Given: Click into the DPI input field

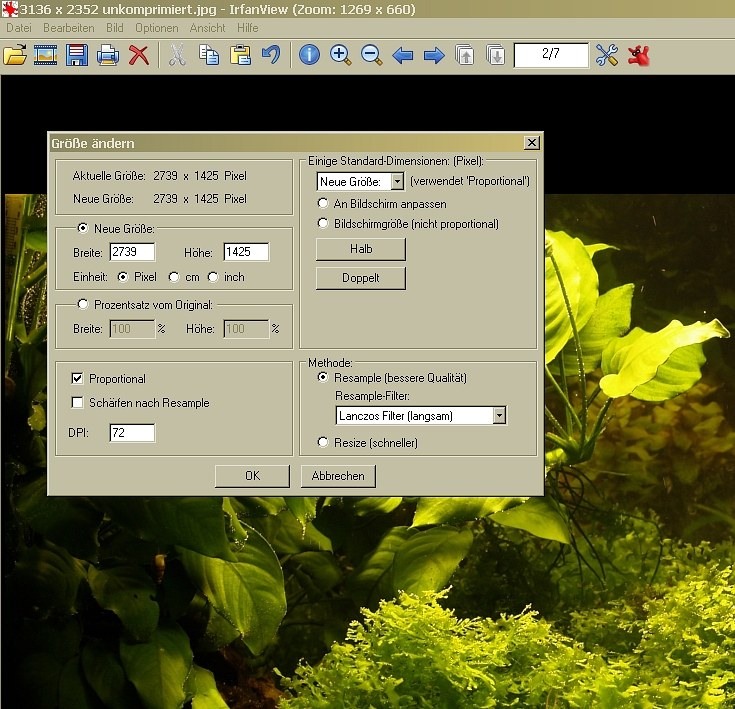Looking at the screenshot, I should point(131,432).
